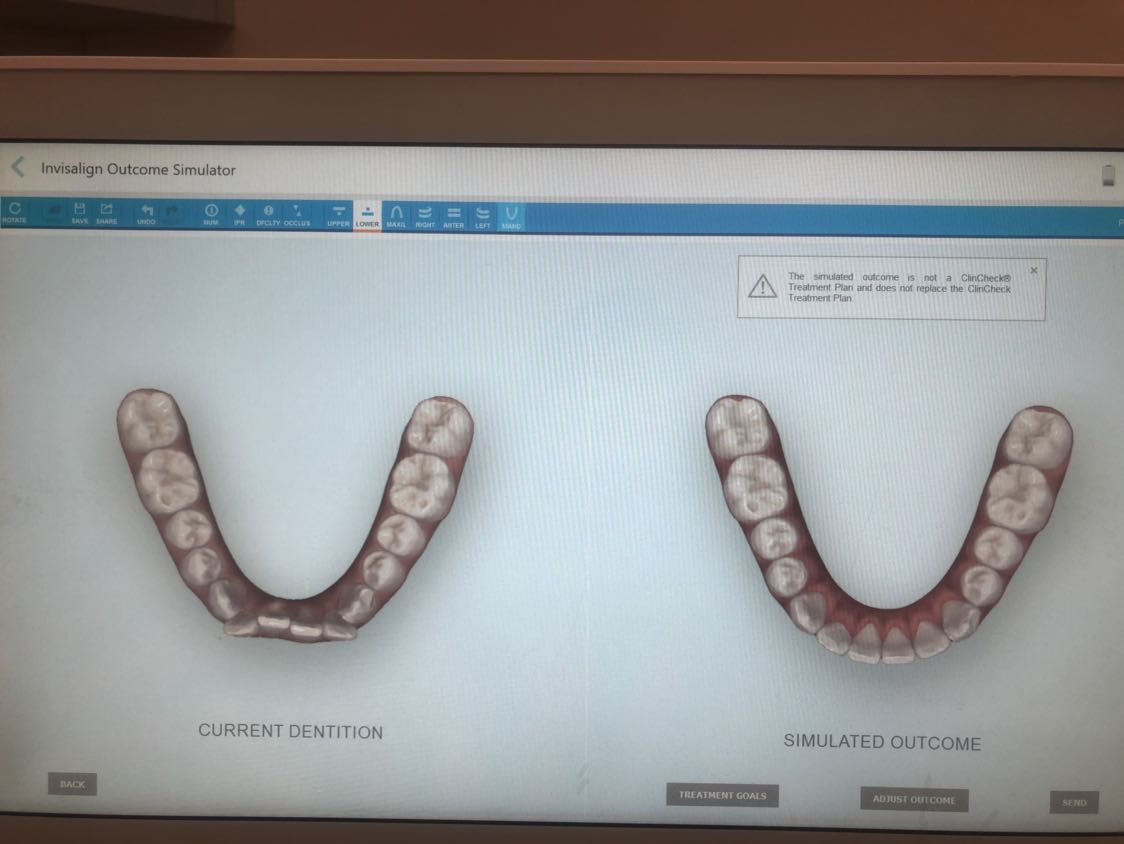Toggle the Lower arch view
Viewport: 1124px width, 844px height.
(367, 216)
